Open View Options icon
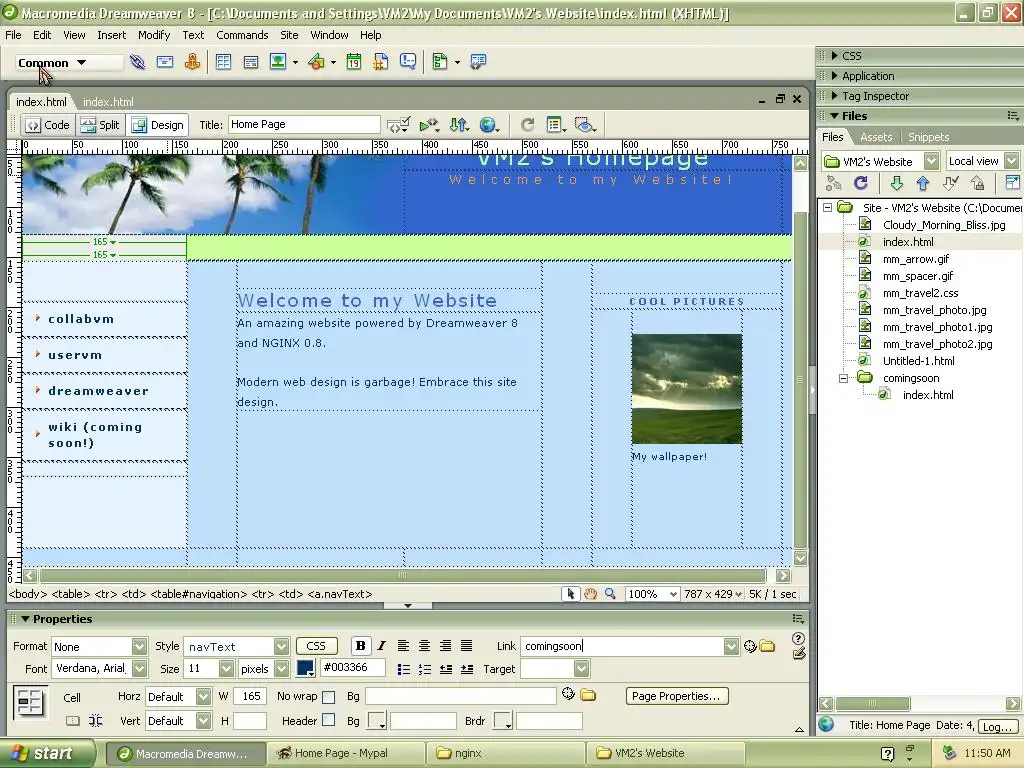Screen dimensions: 1024x768 [556, 125]
